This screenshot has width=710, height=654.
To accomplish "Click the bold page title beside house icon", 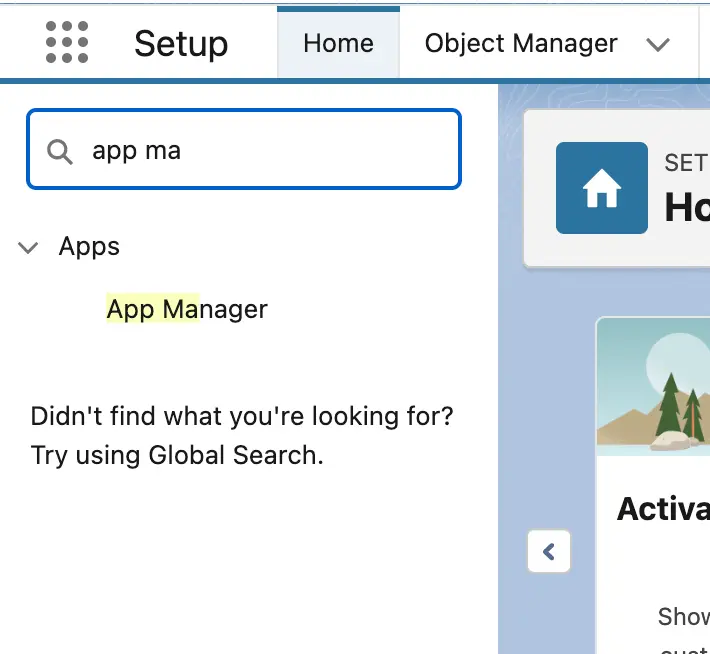I will 687,207.
